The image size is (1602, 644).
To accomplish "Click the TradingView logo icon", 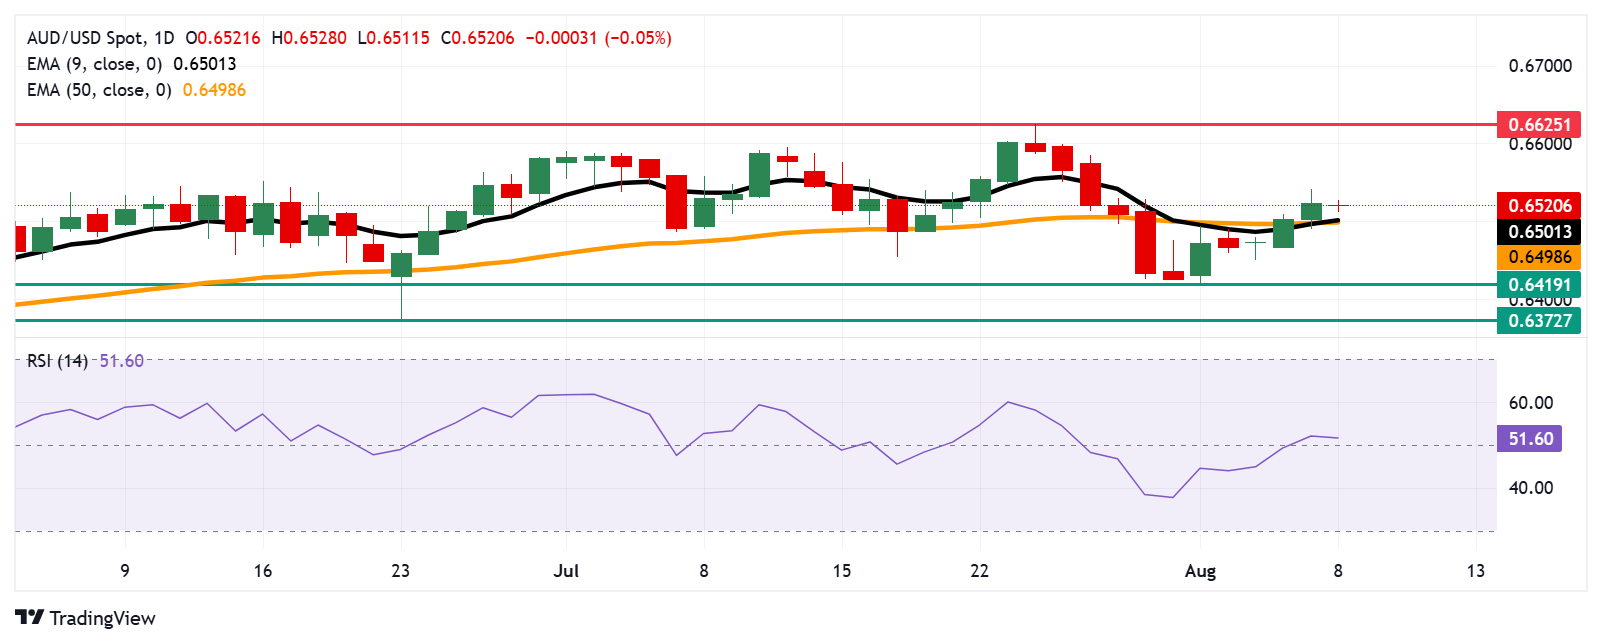I will (x=30, y=617).
